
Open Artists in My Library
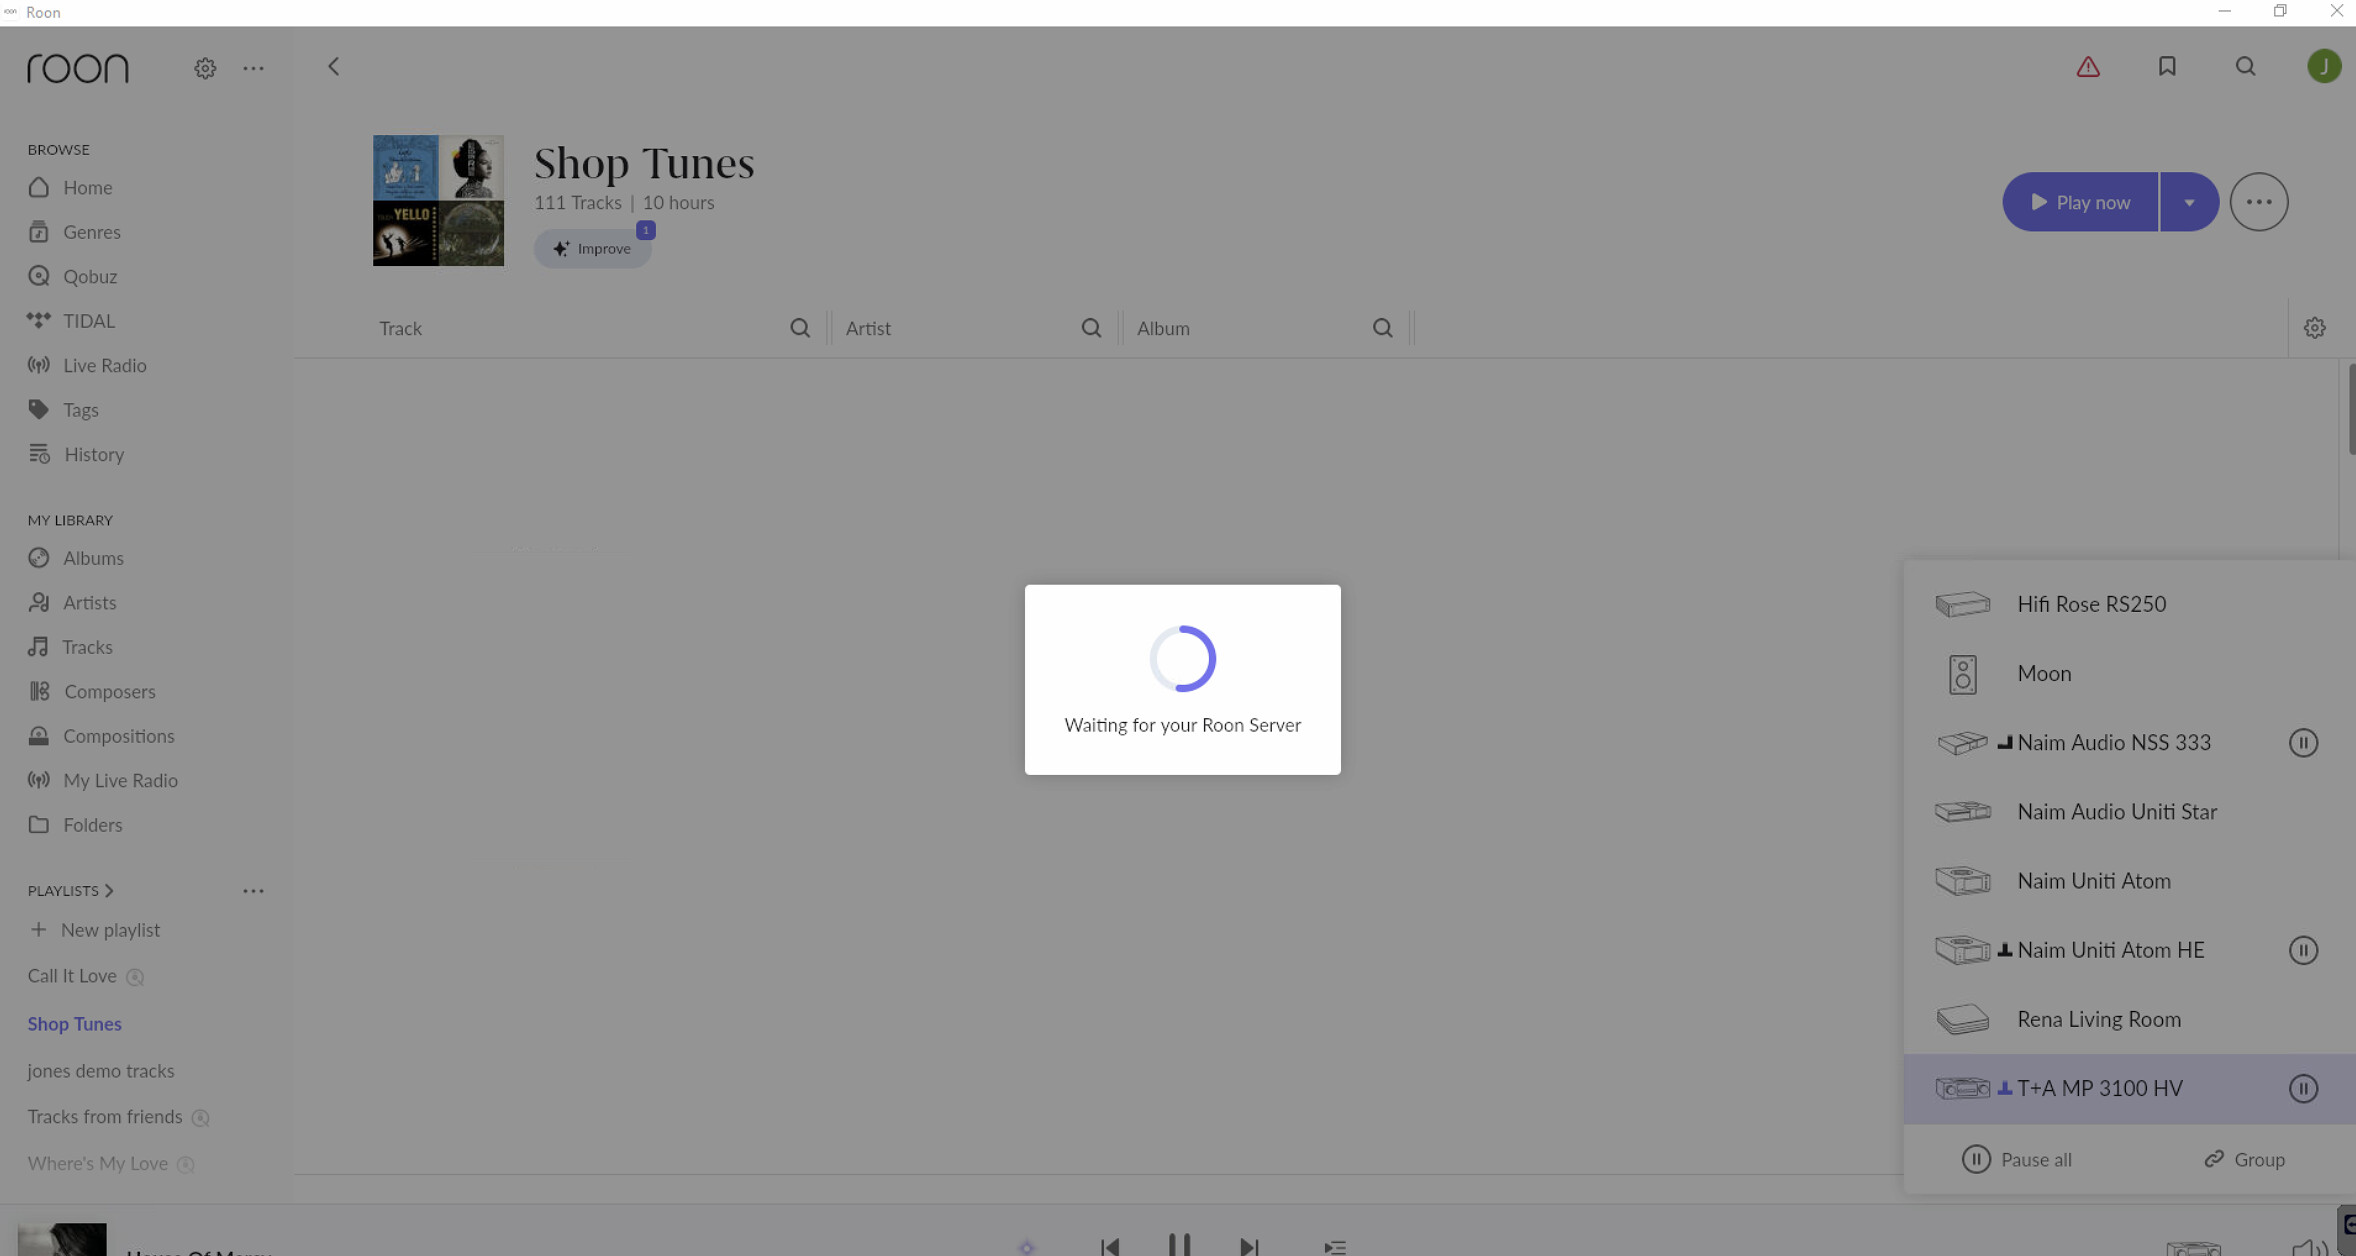72,602
